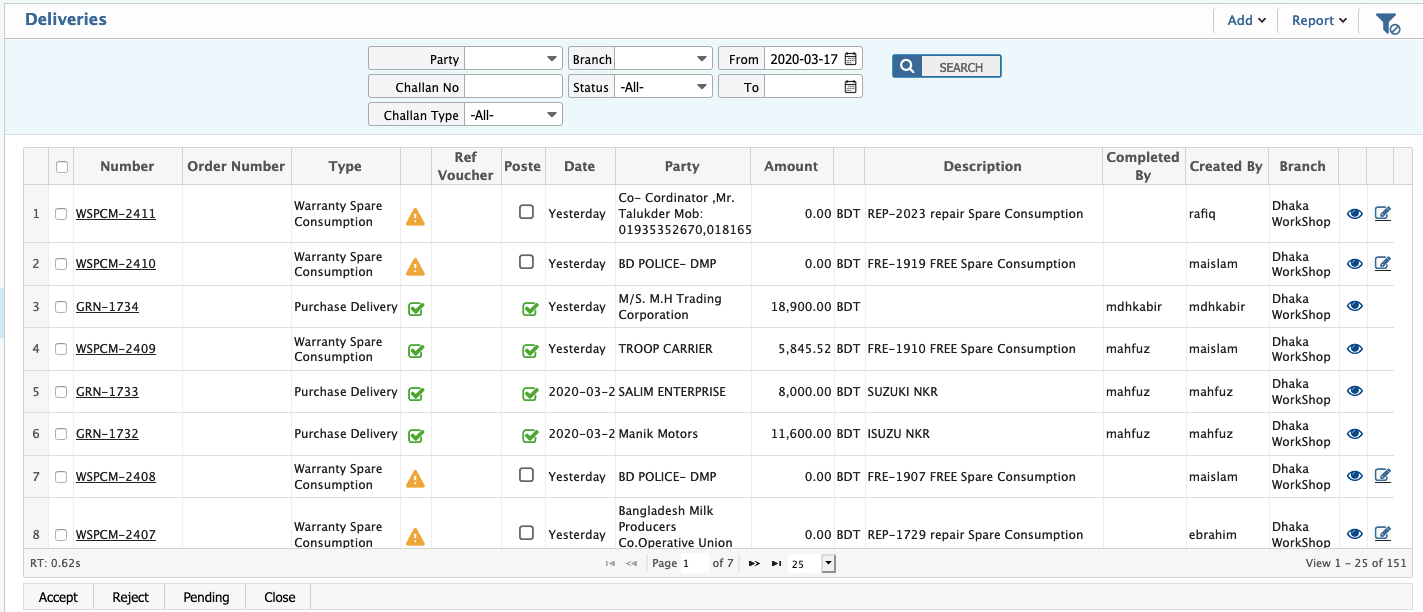
Task: Open the Add menu
Action: tap(1246, 20)
